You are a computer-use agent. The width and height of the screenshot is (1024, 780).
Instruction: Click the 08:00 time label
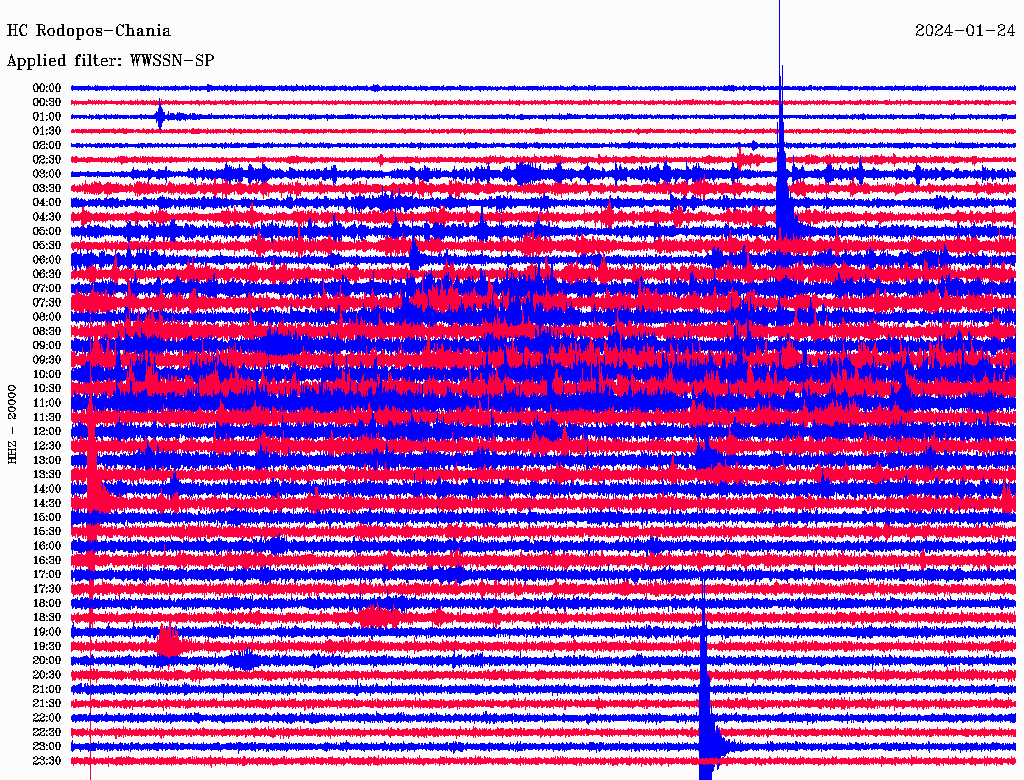(47, 317)
